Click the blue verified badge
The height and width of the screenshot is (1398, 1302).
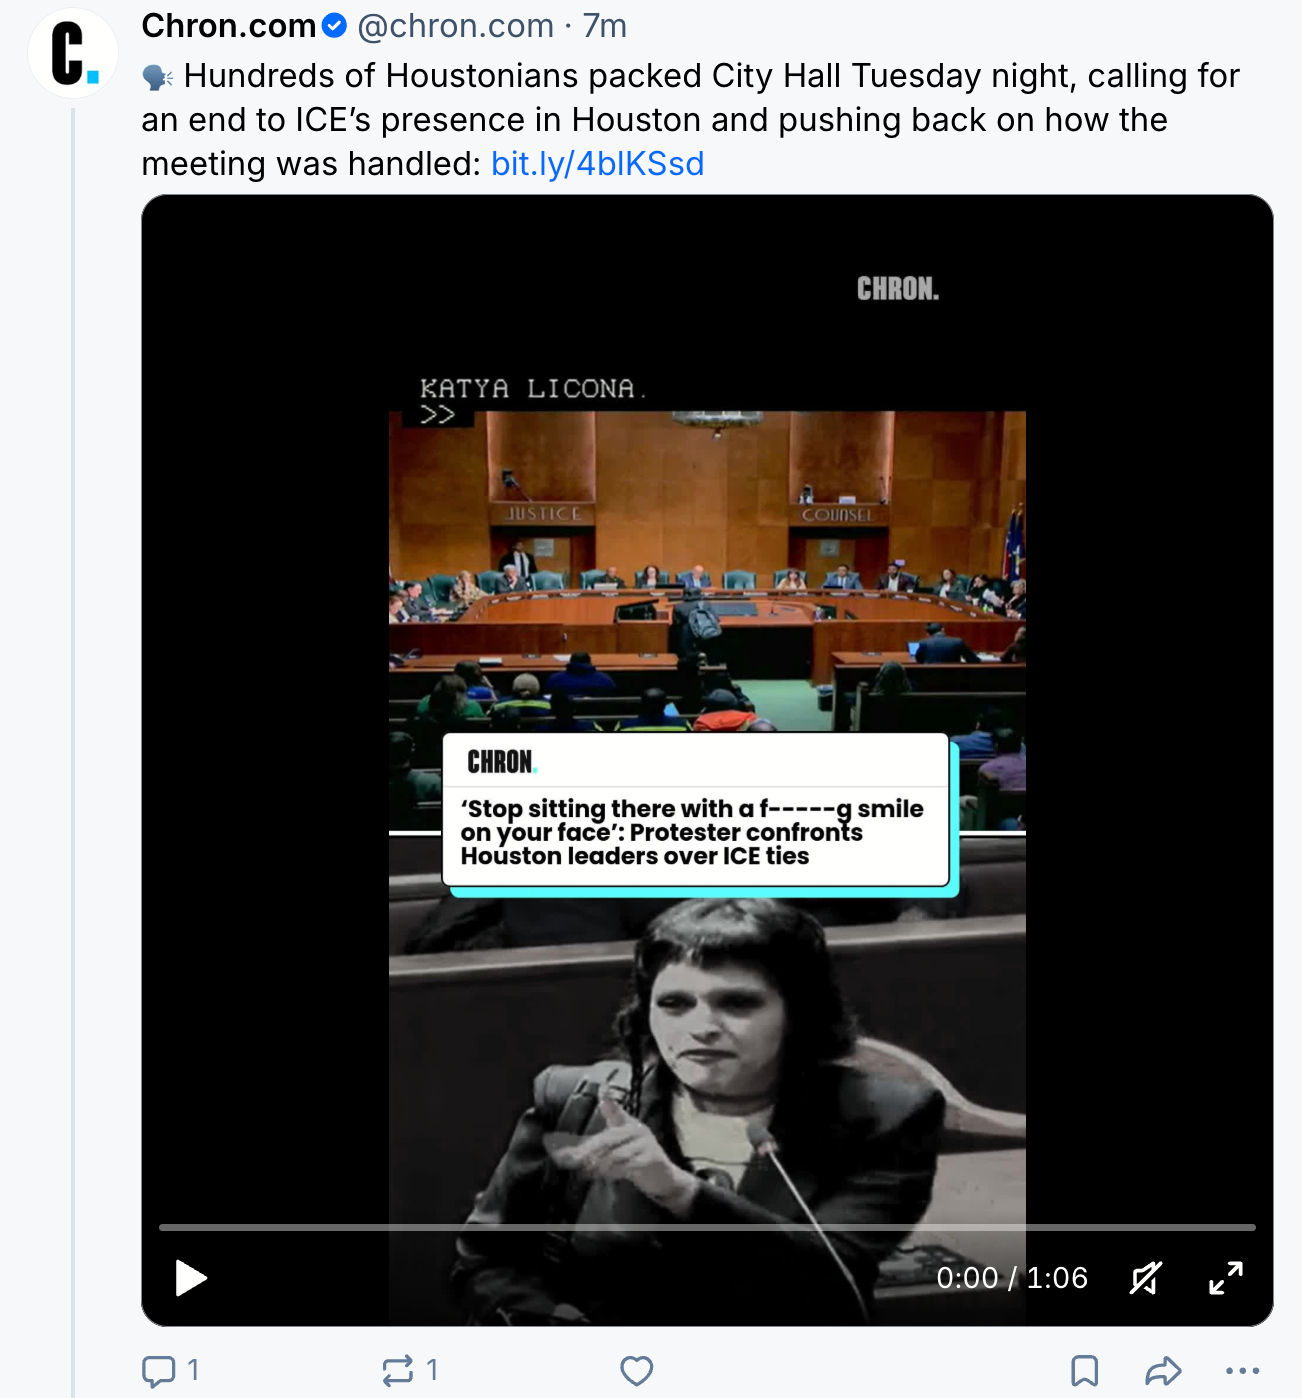click(335, 26)
